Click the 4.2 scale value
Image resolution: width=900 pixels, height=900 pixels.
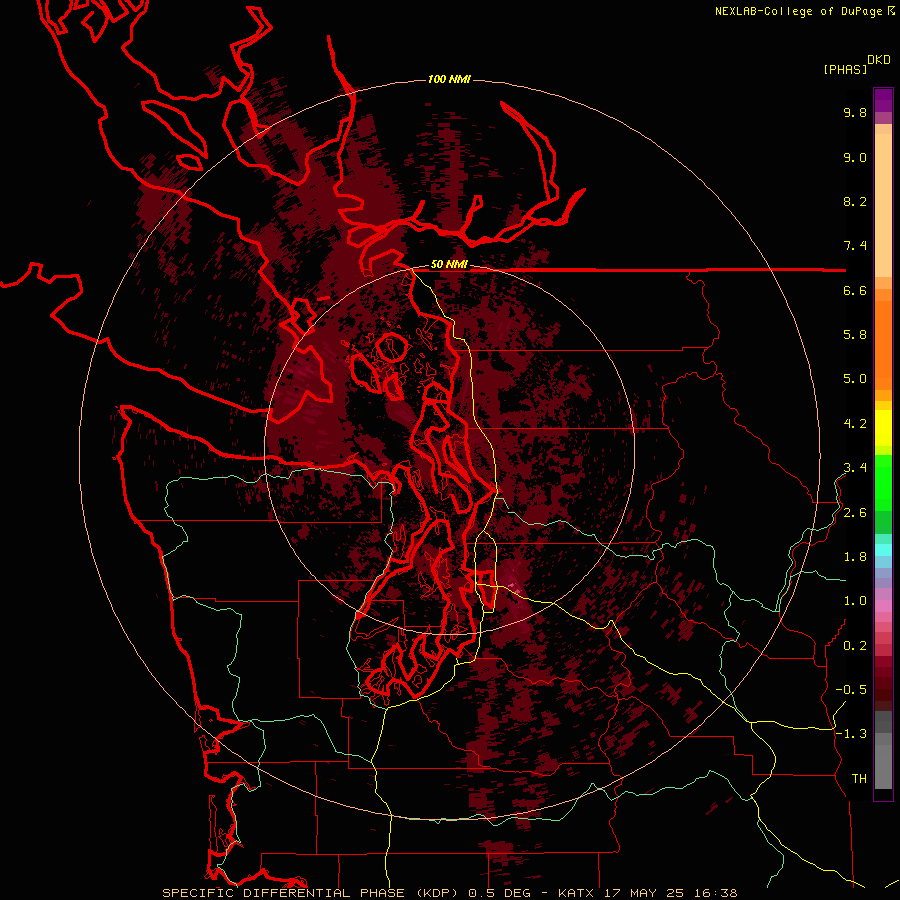(855, 424)
